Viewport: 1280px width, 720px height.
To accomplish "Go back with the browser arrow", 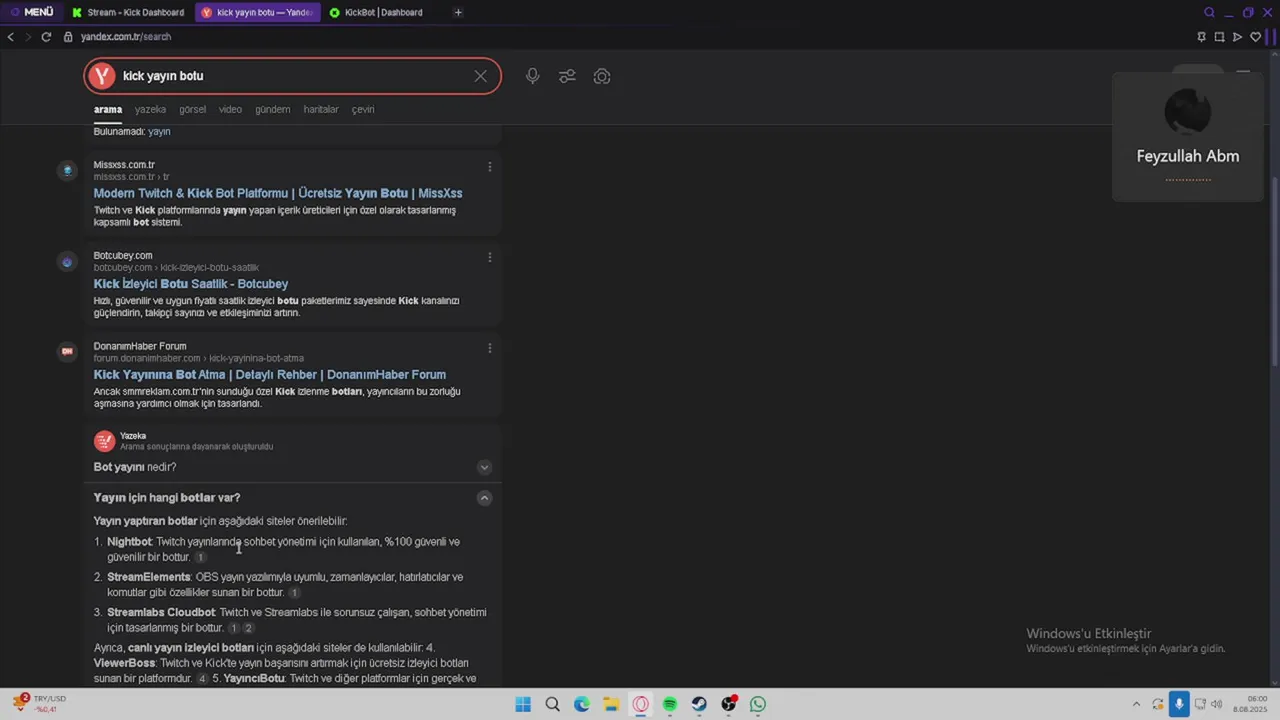I will [11, 37].
